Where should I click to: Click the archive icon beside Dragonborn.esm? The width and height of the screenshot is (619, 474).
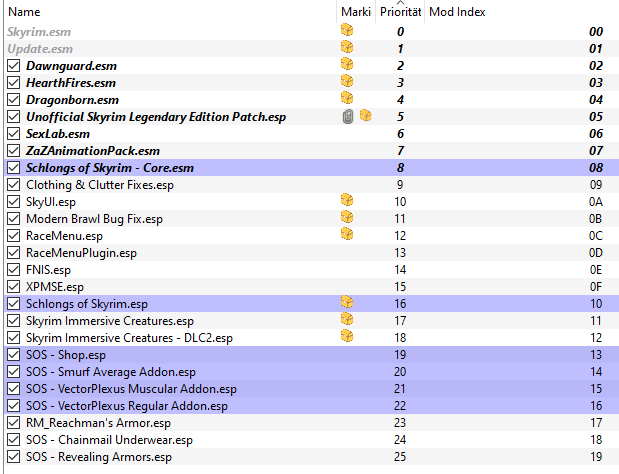pos(347,98)
